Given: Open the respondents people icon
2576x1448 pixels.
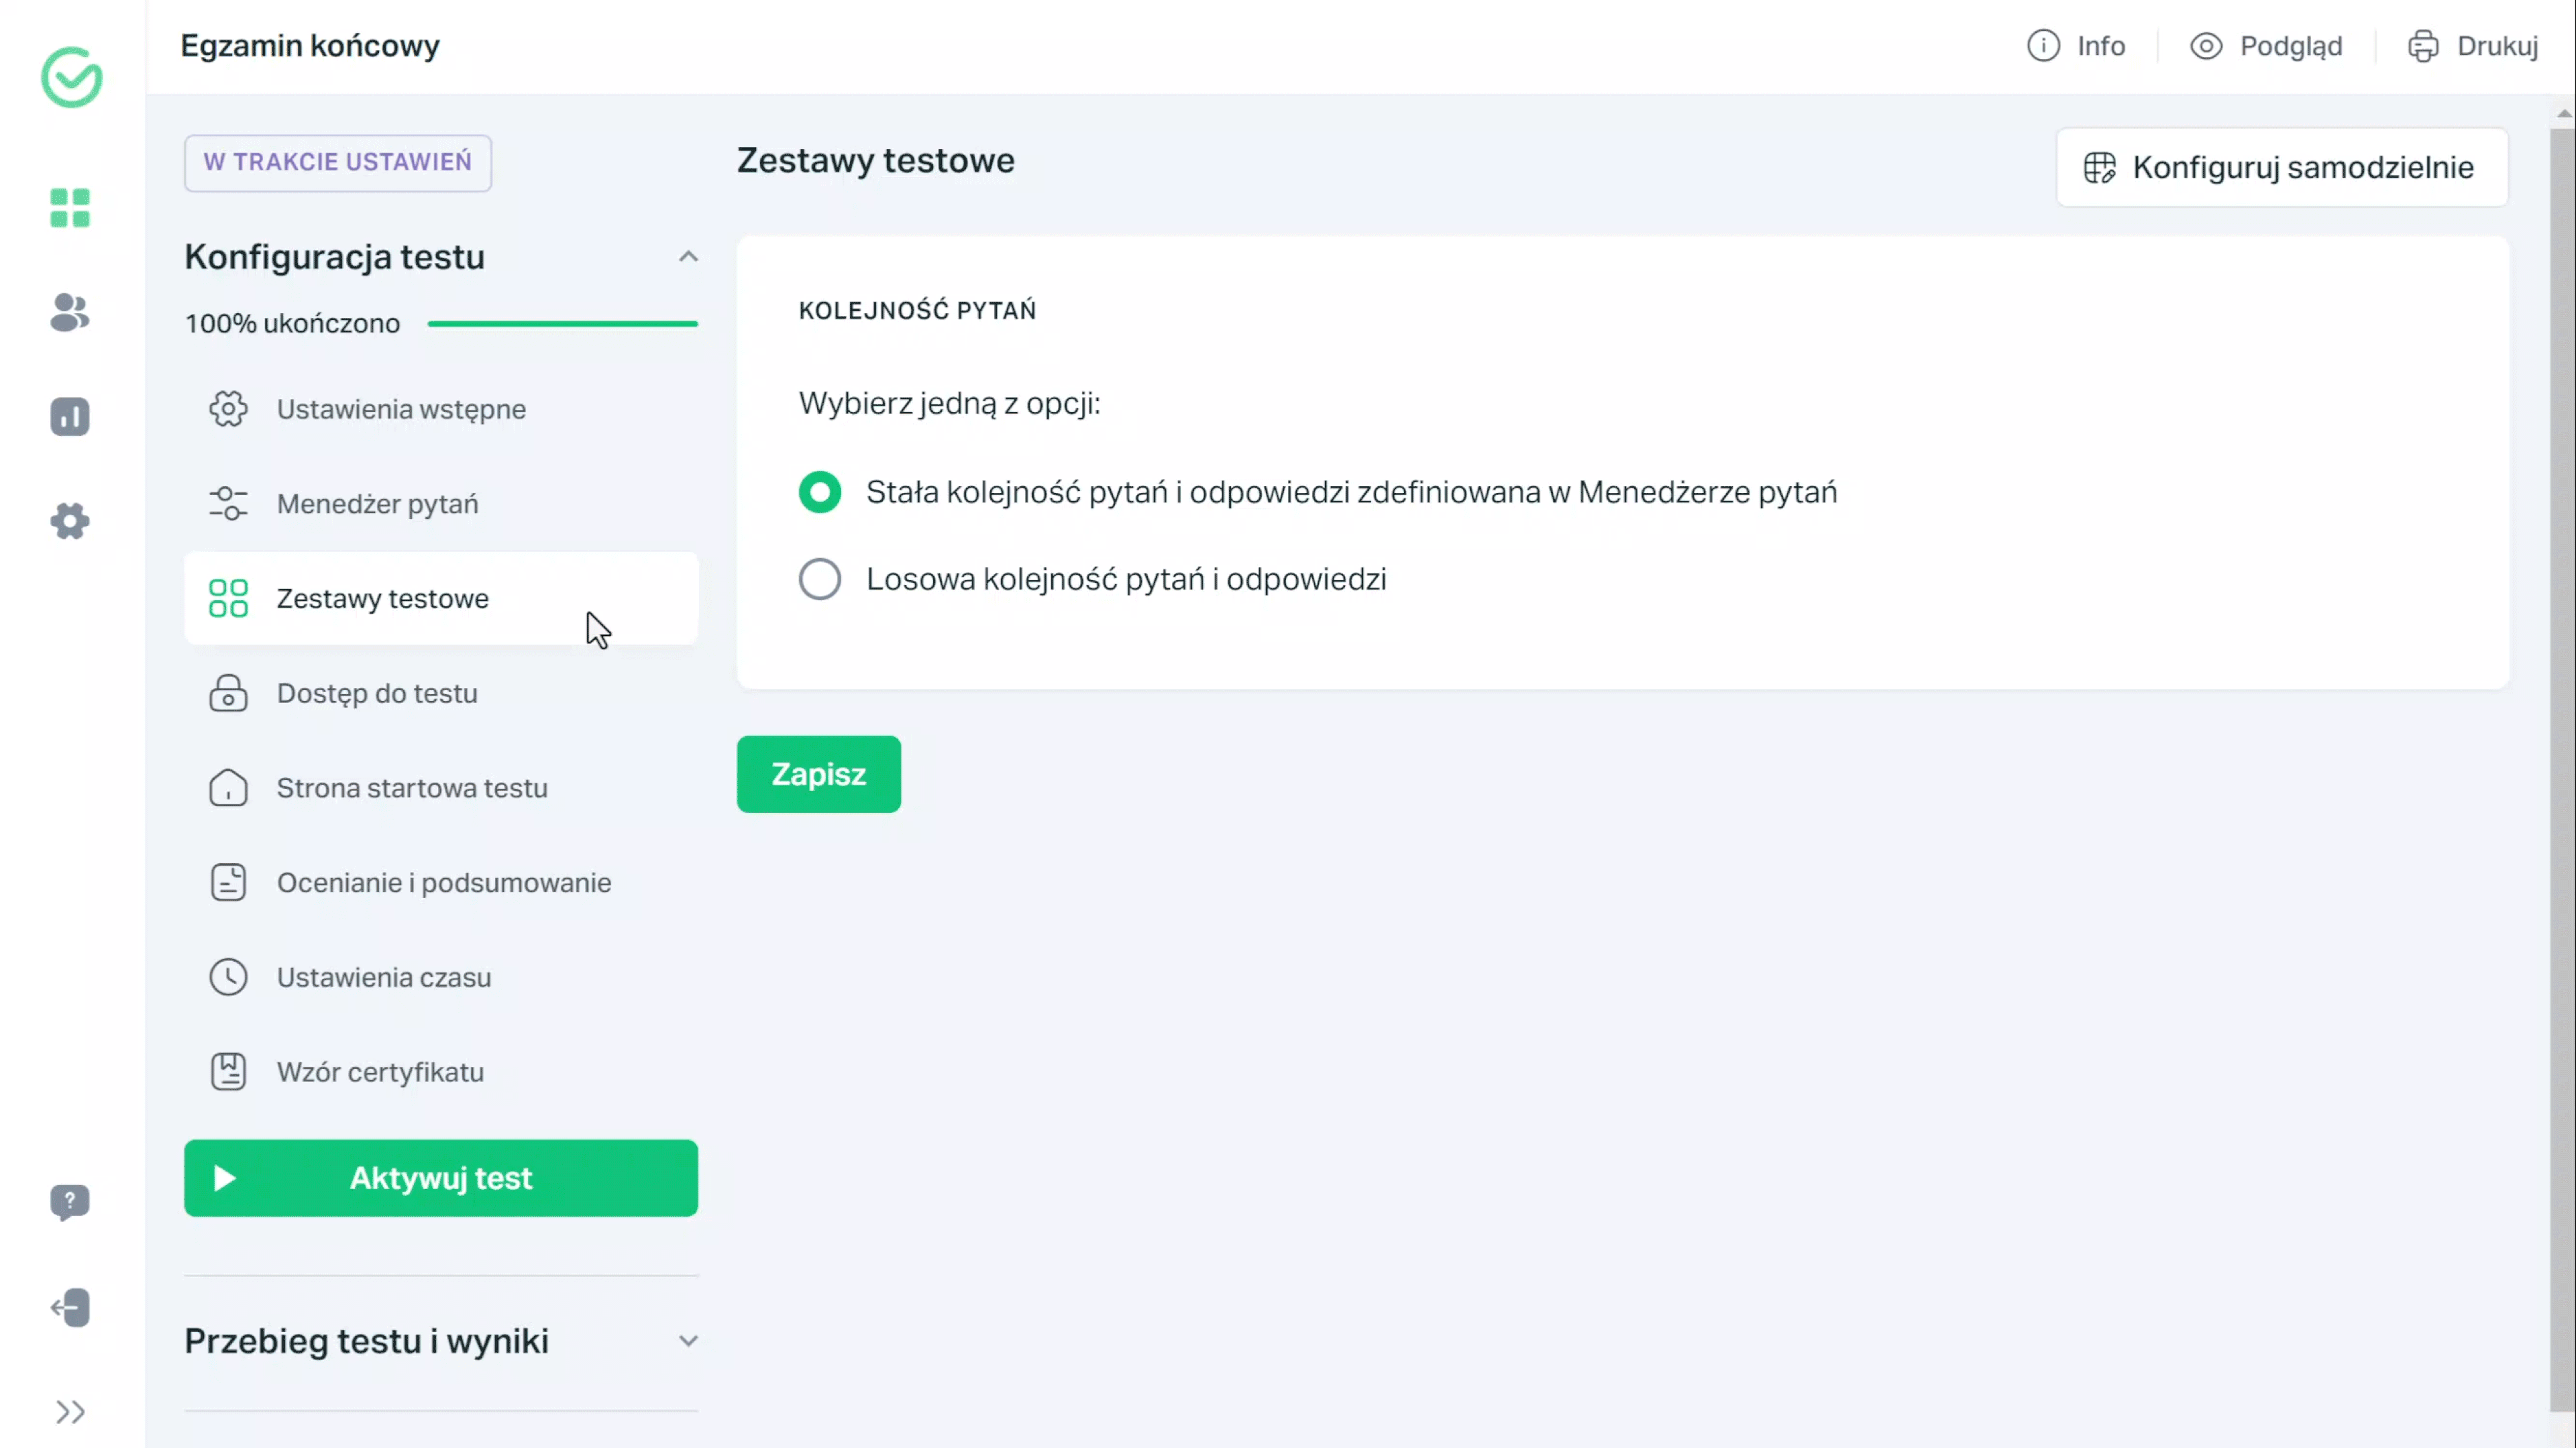Looking at the screenshot, I should coord(70,313).
